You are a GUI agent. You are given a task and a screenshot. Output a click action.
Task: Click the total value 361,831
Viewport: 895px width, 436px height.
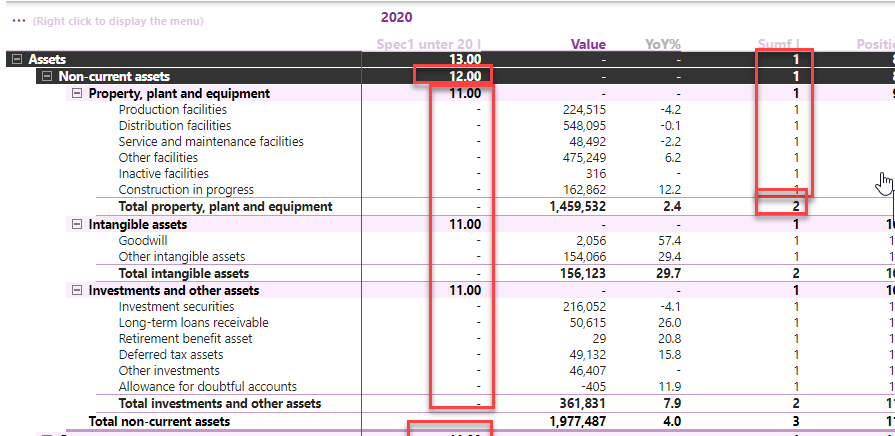point(582,403)
